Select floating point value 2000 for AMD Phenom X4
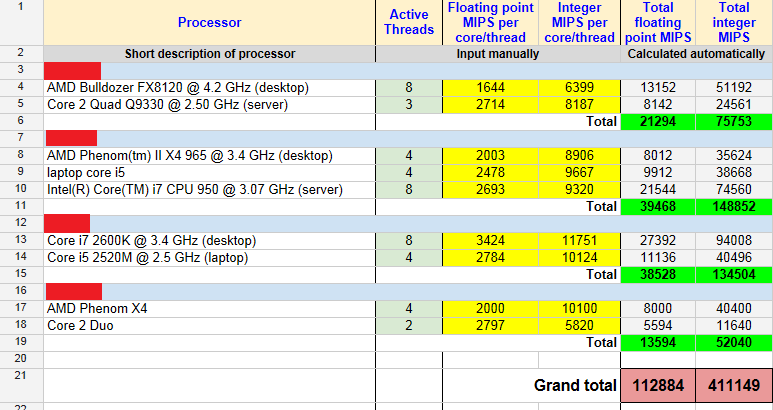This screenshot has width=773, height=410. coord(480,308)
